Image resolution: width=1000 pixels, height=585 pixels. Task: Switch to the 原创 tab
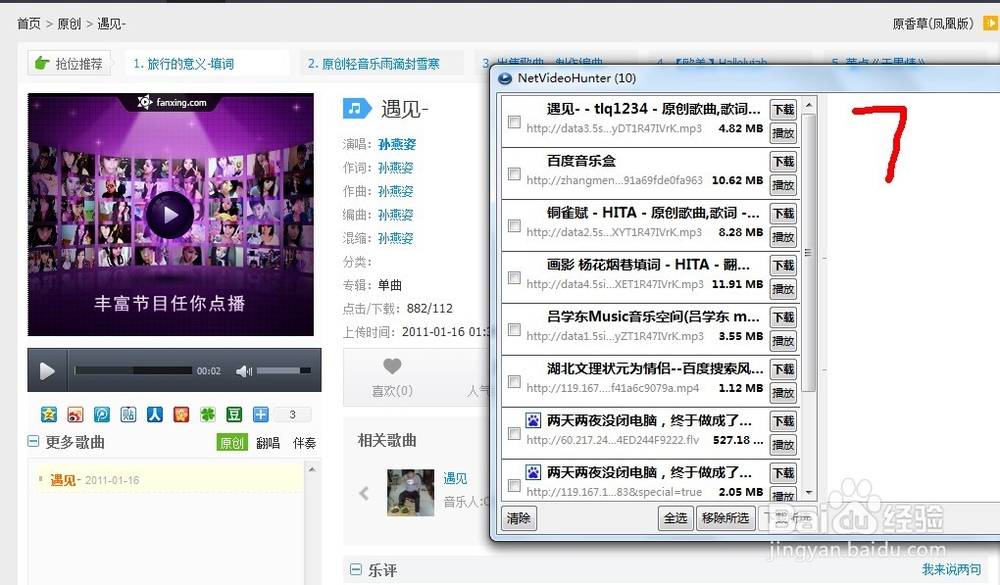(232, 443)
